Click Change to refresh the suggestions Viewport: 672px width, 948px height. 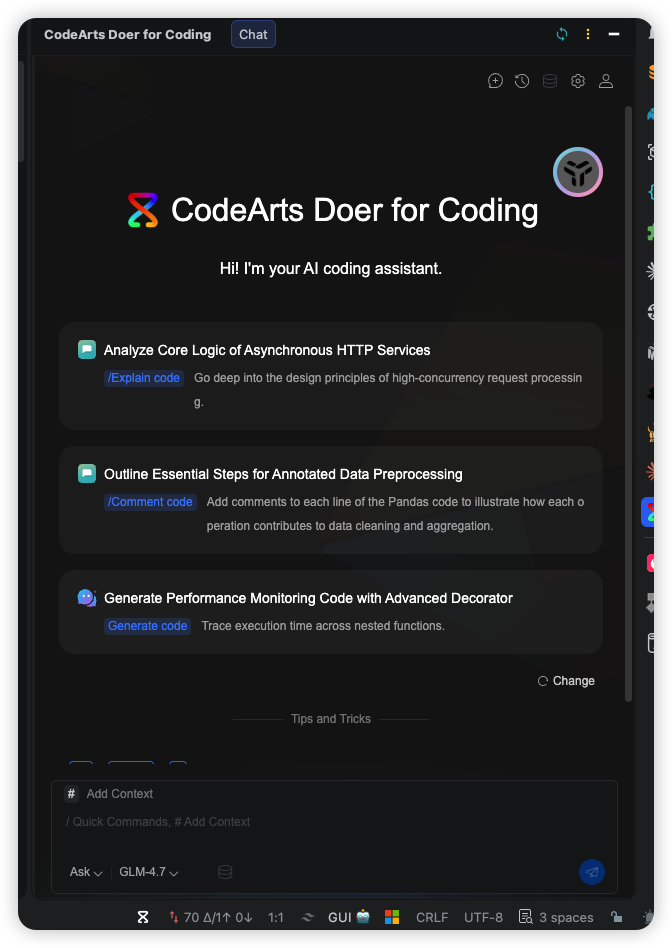pyautogui.click(x=566, y=681)
